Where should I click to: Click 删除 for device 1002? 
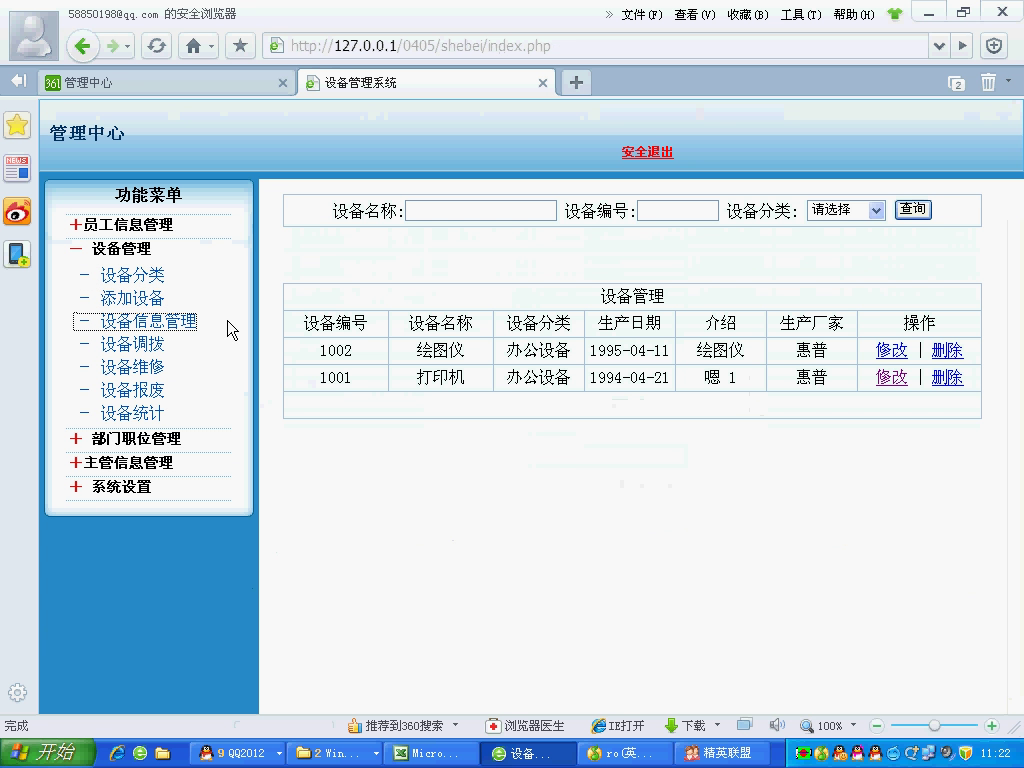point(947,351)
